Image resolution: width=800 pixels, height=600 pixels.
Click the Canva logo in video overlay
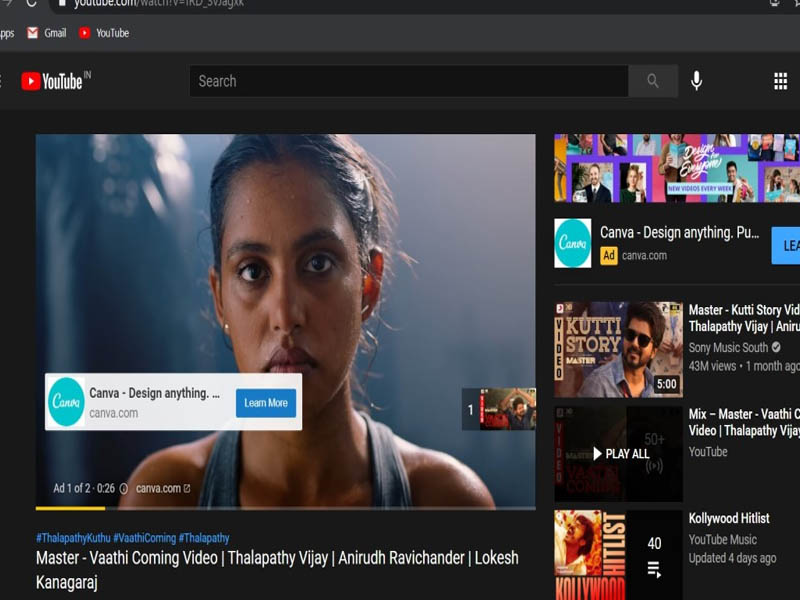tap(66, 402)
